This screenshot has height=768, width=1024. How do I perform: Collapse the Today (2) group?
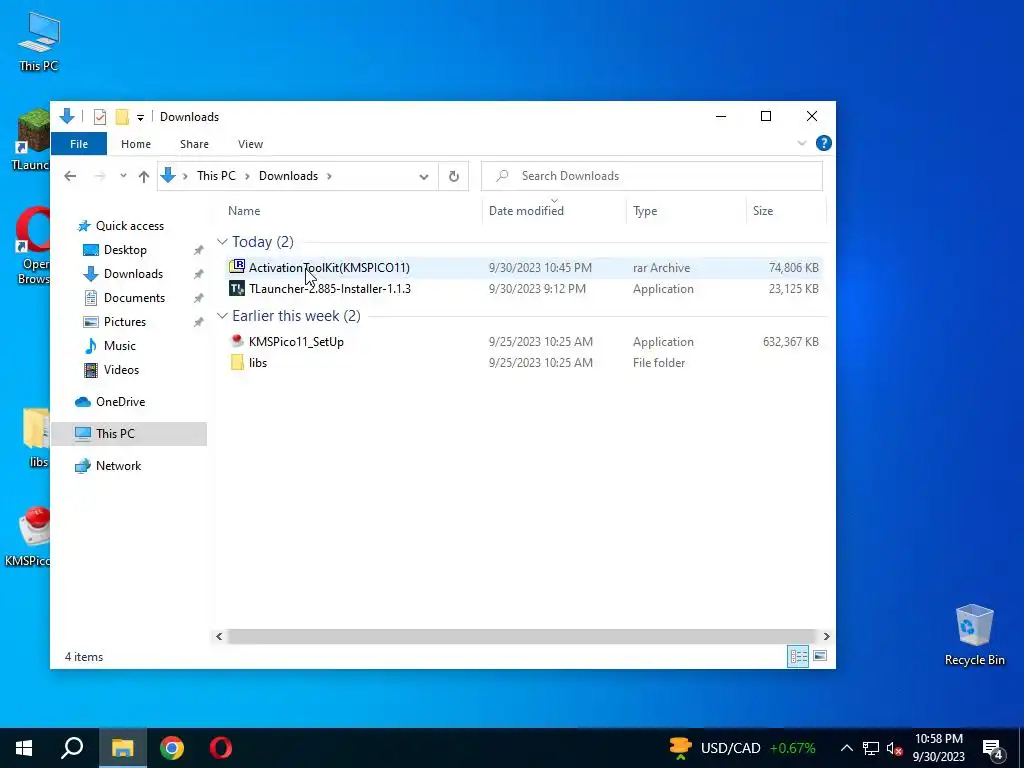pyautogui.click(x=222, y=242)
